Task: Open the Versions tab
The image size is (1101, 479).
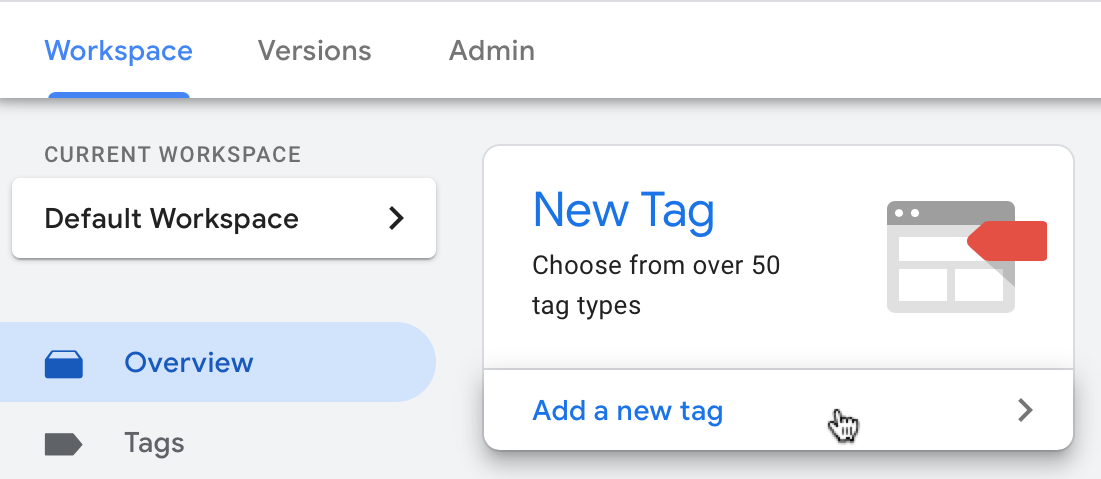Action: (314, 51)
